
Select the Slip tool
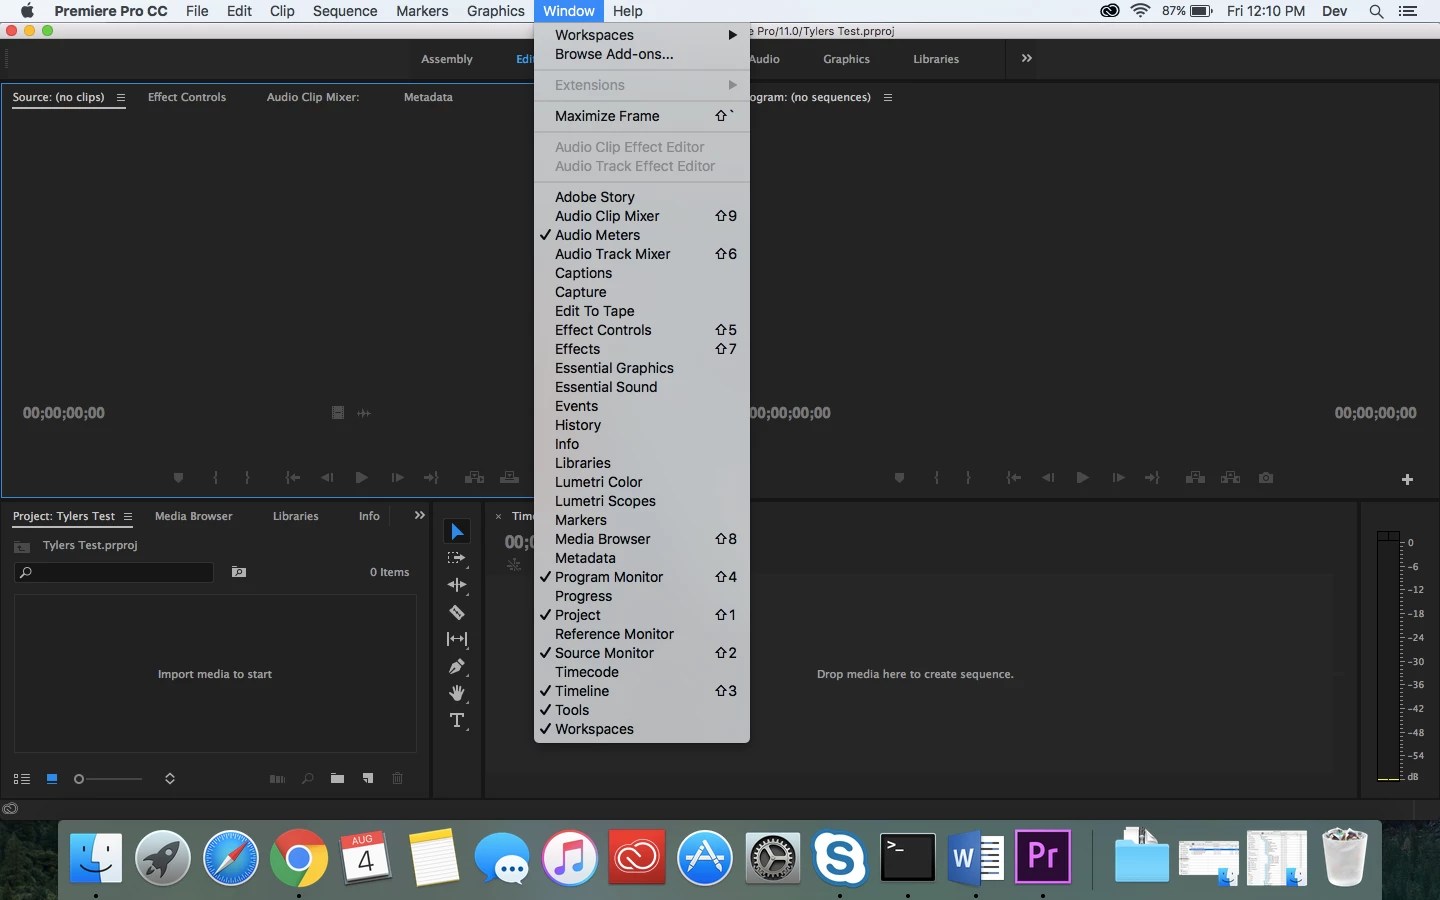(457, 639)
